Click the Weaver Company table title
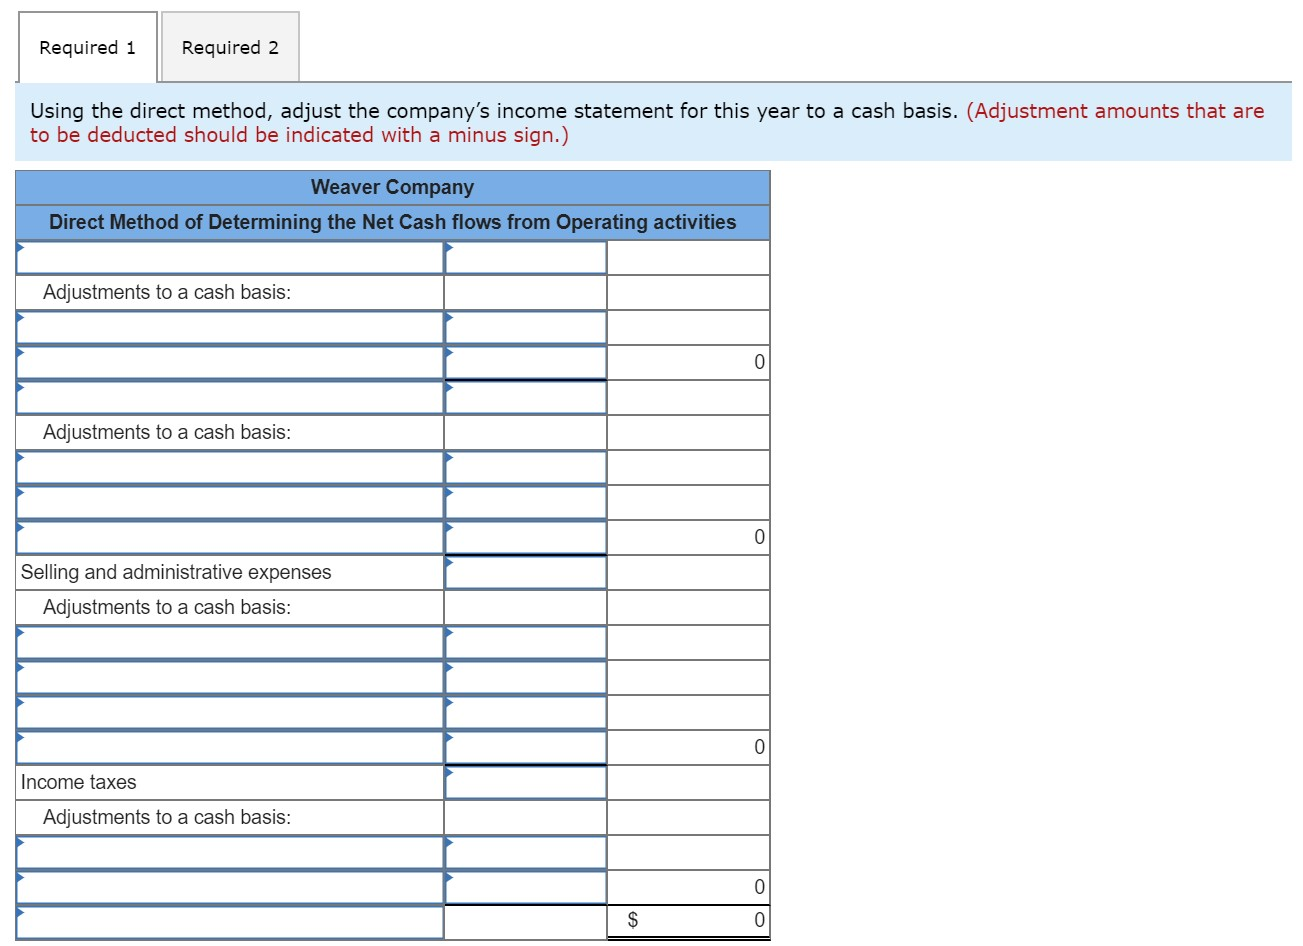 click(392, 187)
